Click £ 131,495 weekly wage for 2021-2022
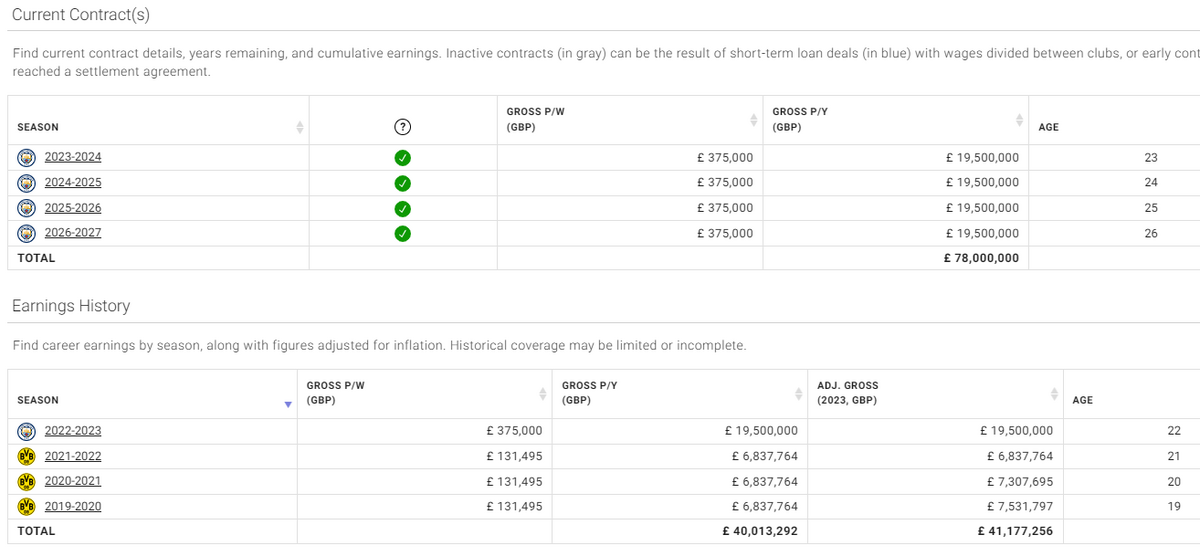This screenshot has height=556, width=1200. coord(514,456)
